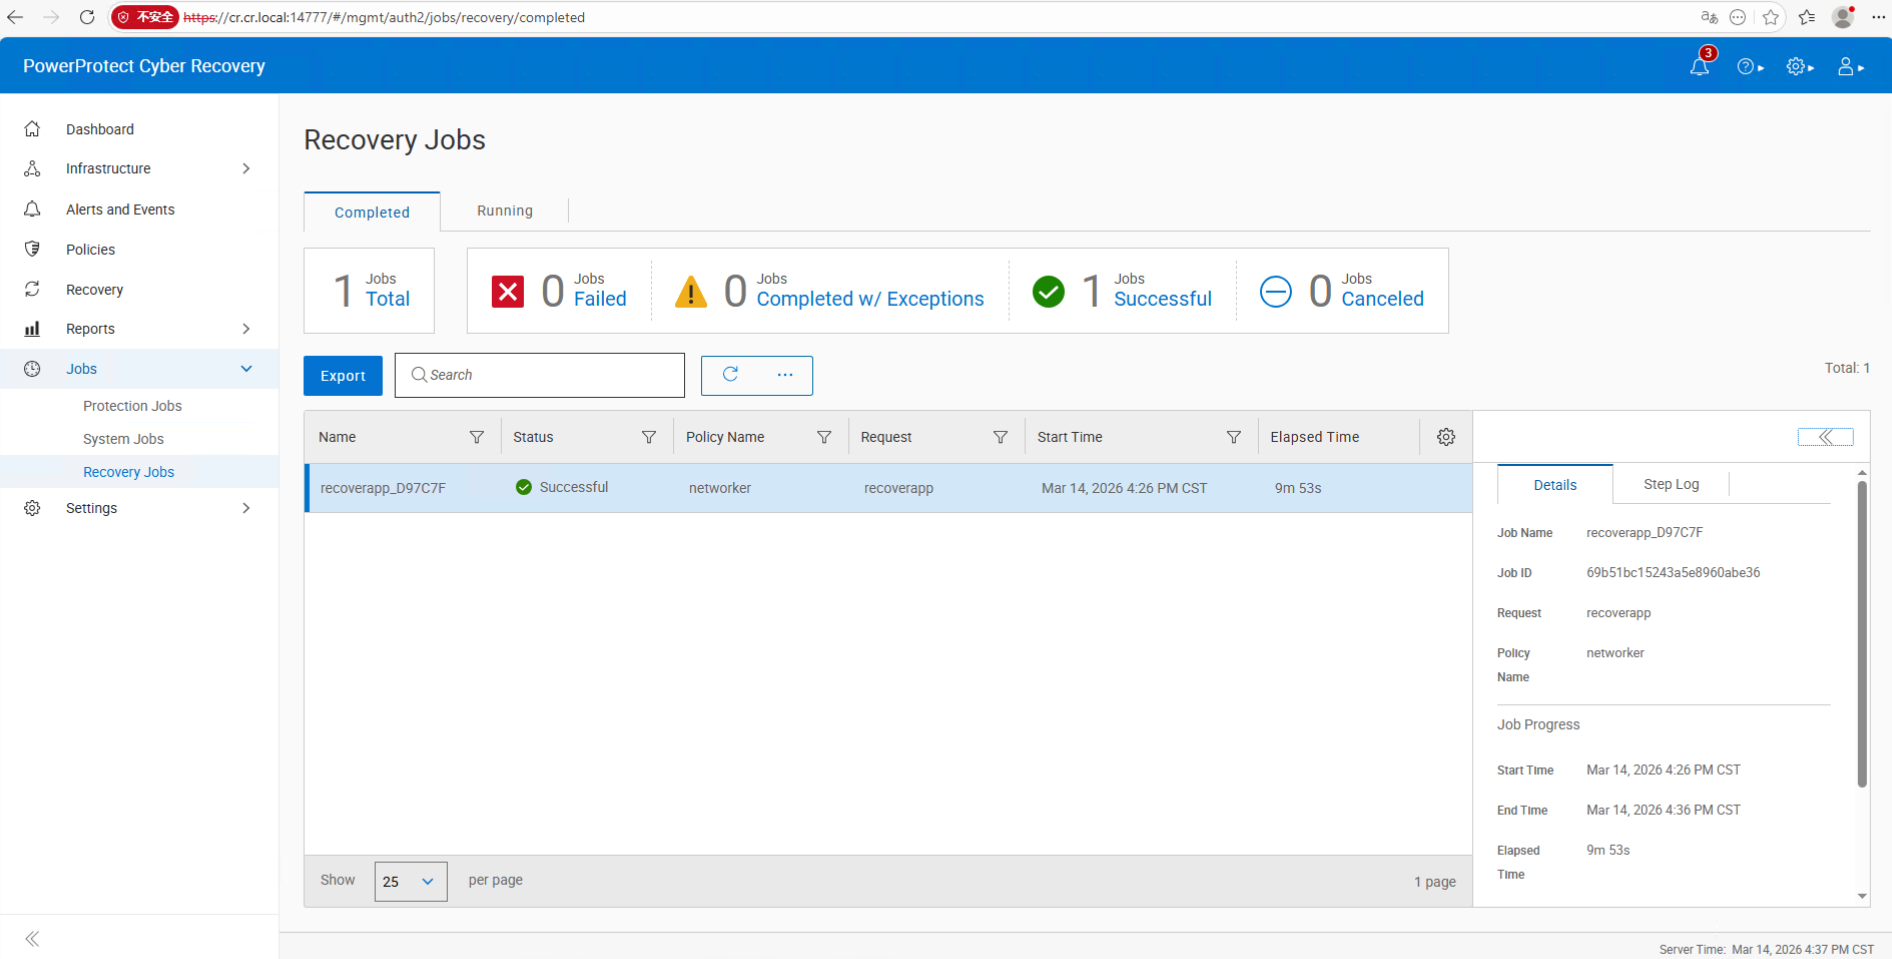
Task: Click the Alerts and Events bell icon
Action: coord(32,209)
